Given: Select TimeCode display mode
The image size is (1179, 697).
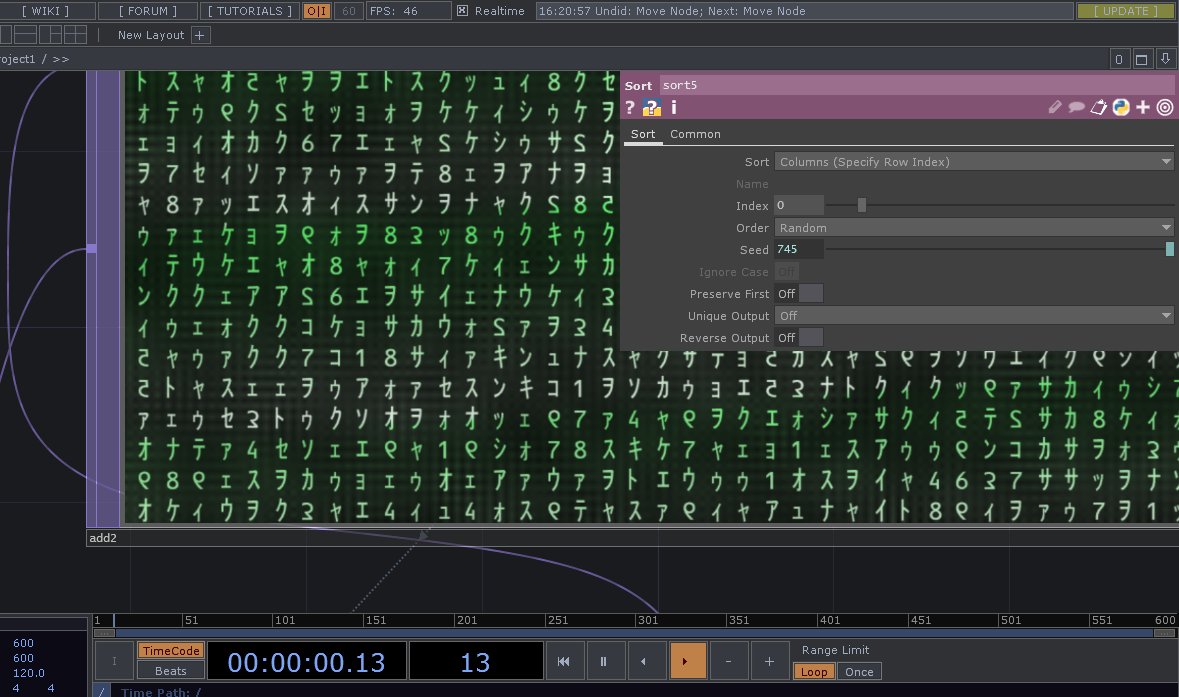Looking at the screenshot, I should 171,650.
